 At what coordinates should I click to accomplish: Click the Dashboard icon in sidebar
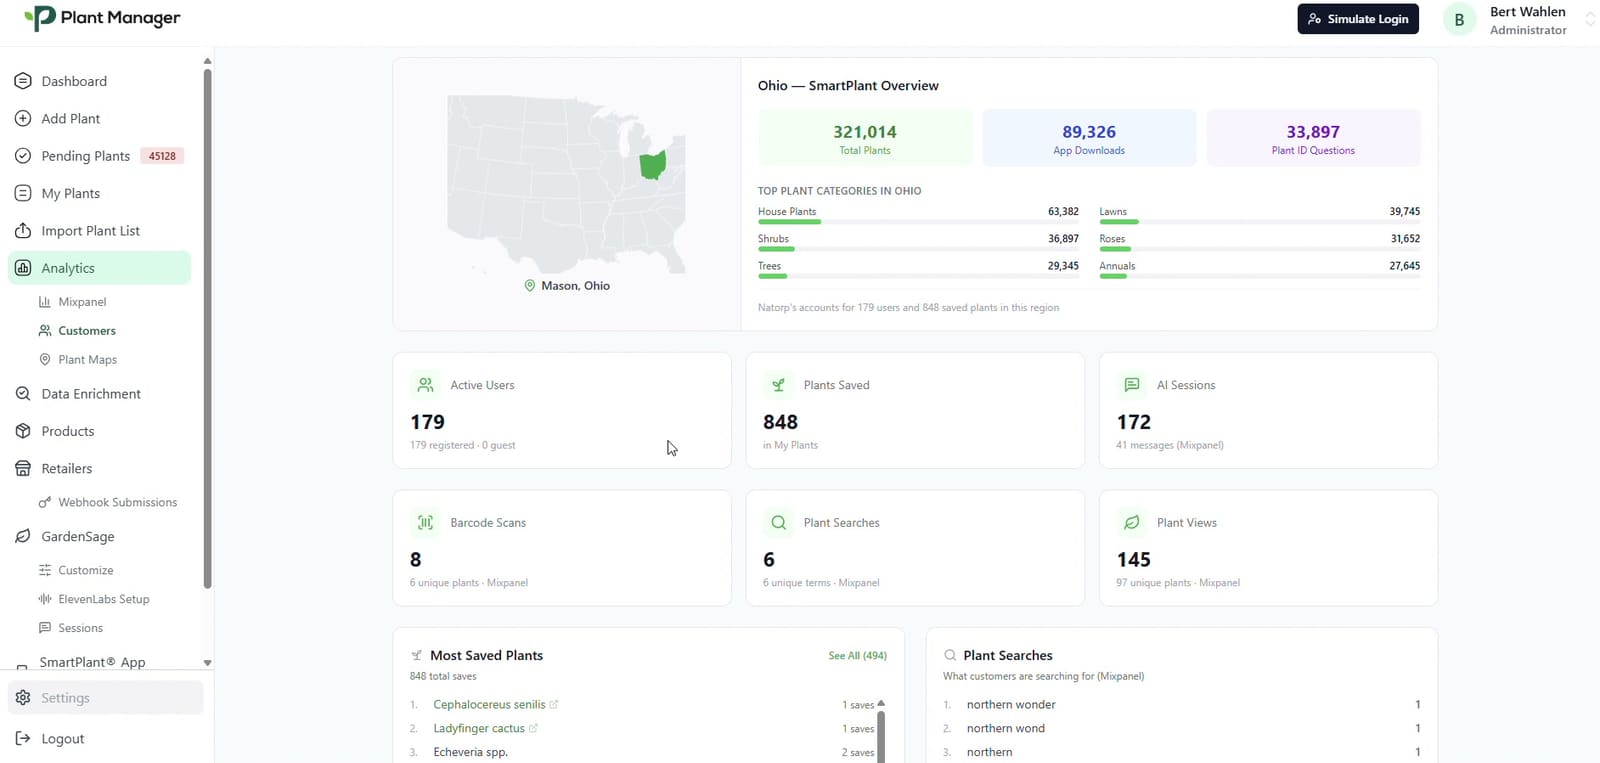[x=23, y=81]
